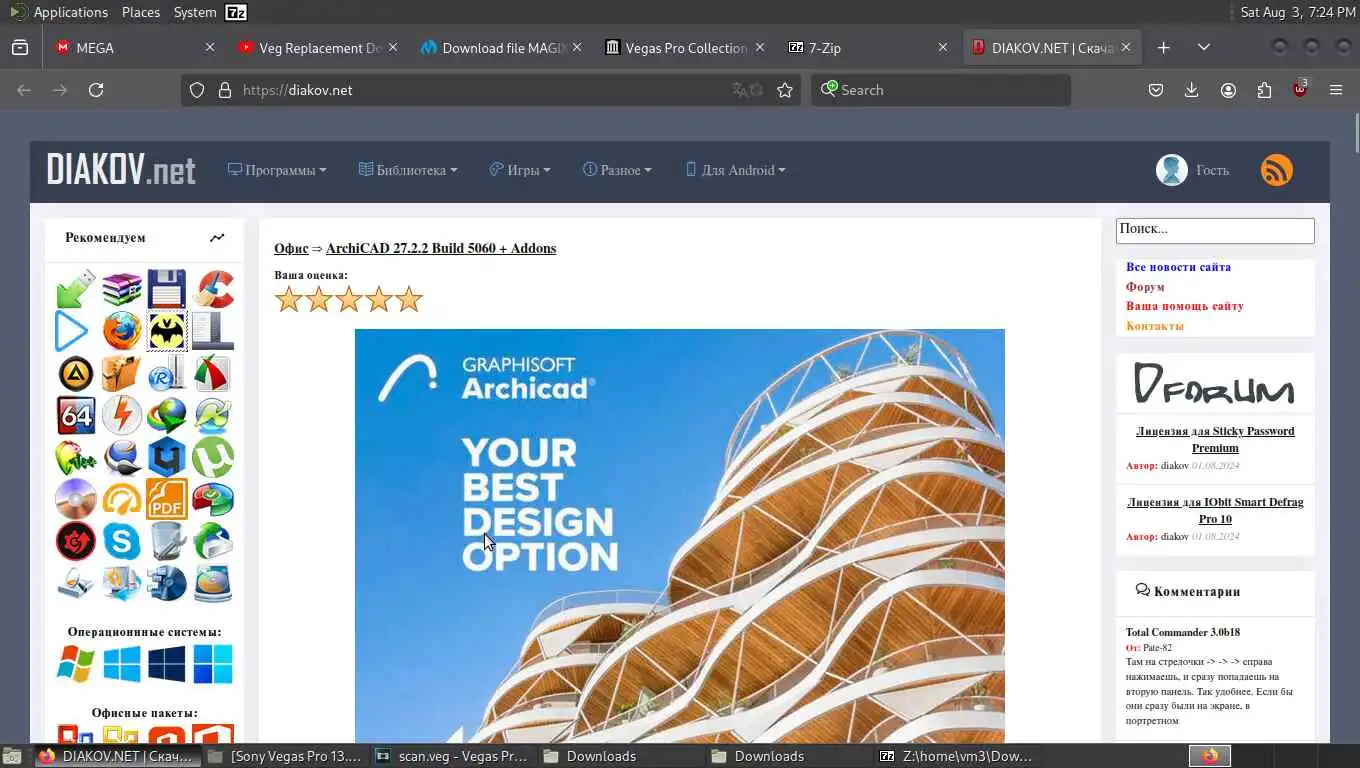Switch to the Download file MAGIX tab
The width and height of the screenshot is (1360, 768).
(501, 47)
